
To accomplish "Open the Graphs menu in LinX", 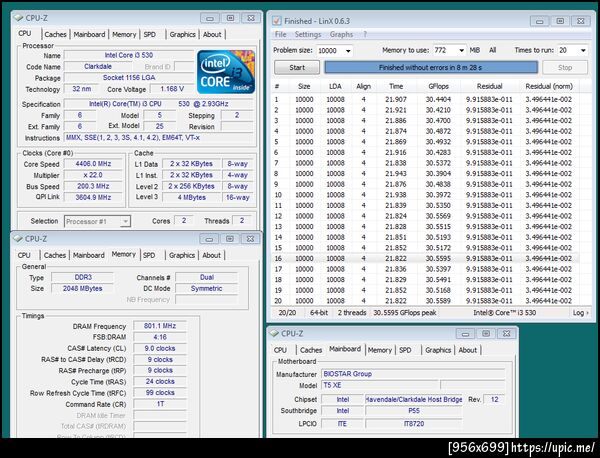I will point(341,34).
